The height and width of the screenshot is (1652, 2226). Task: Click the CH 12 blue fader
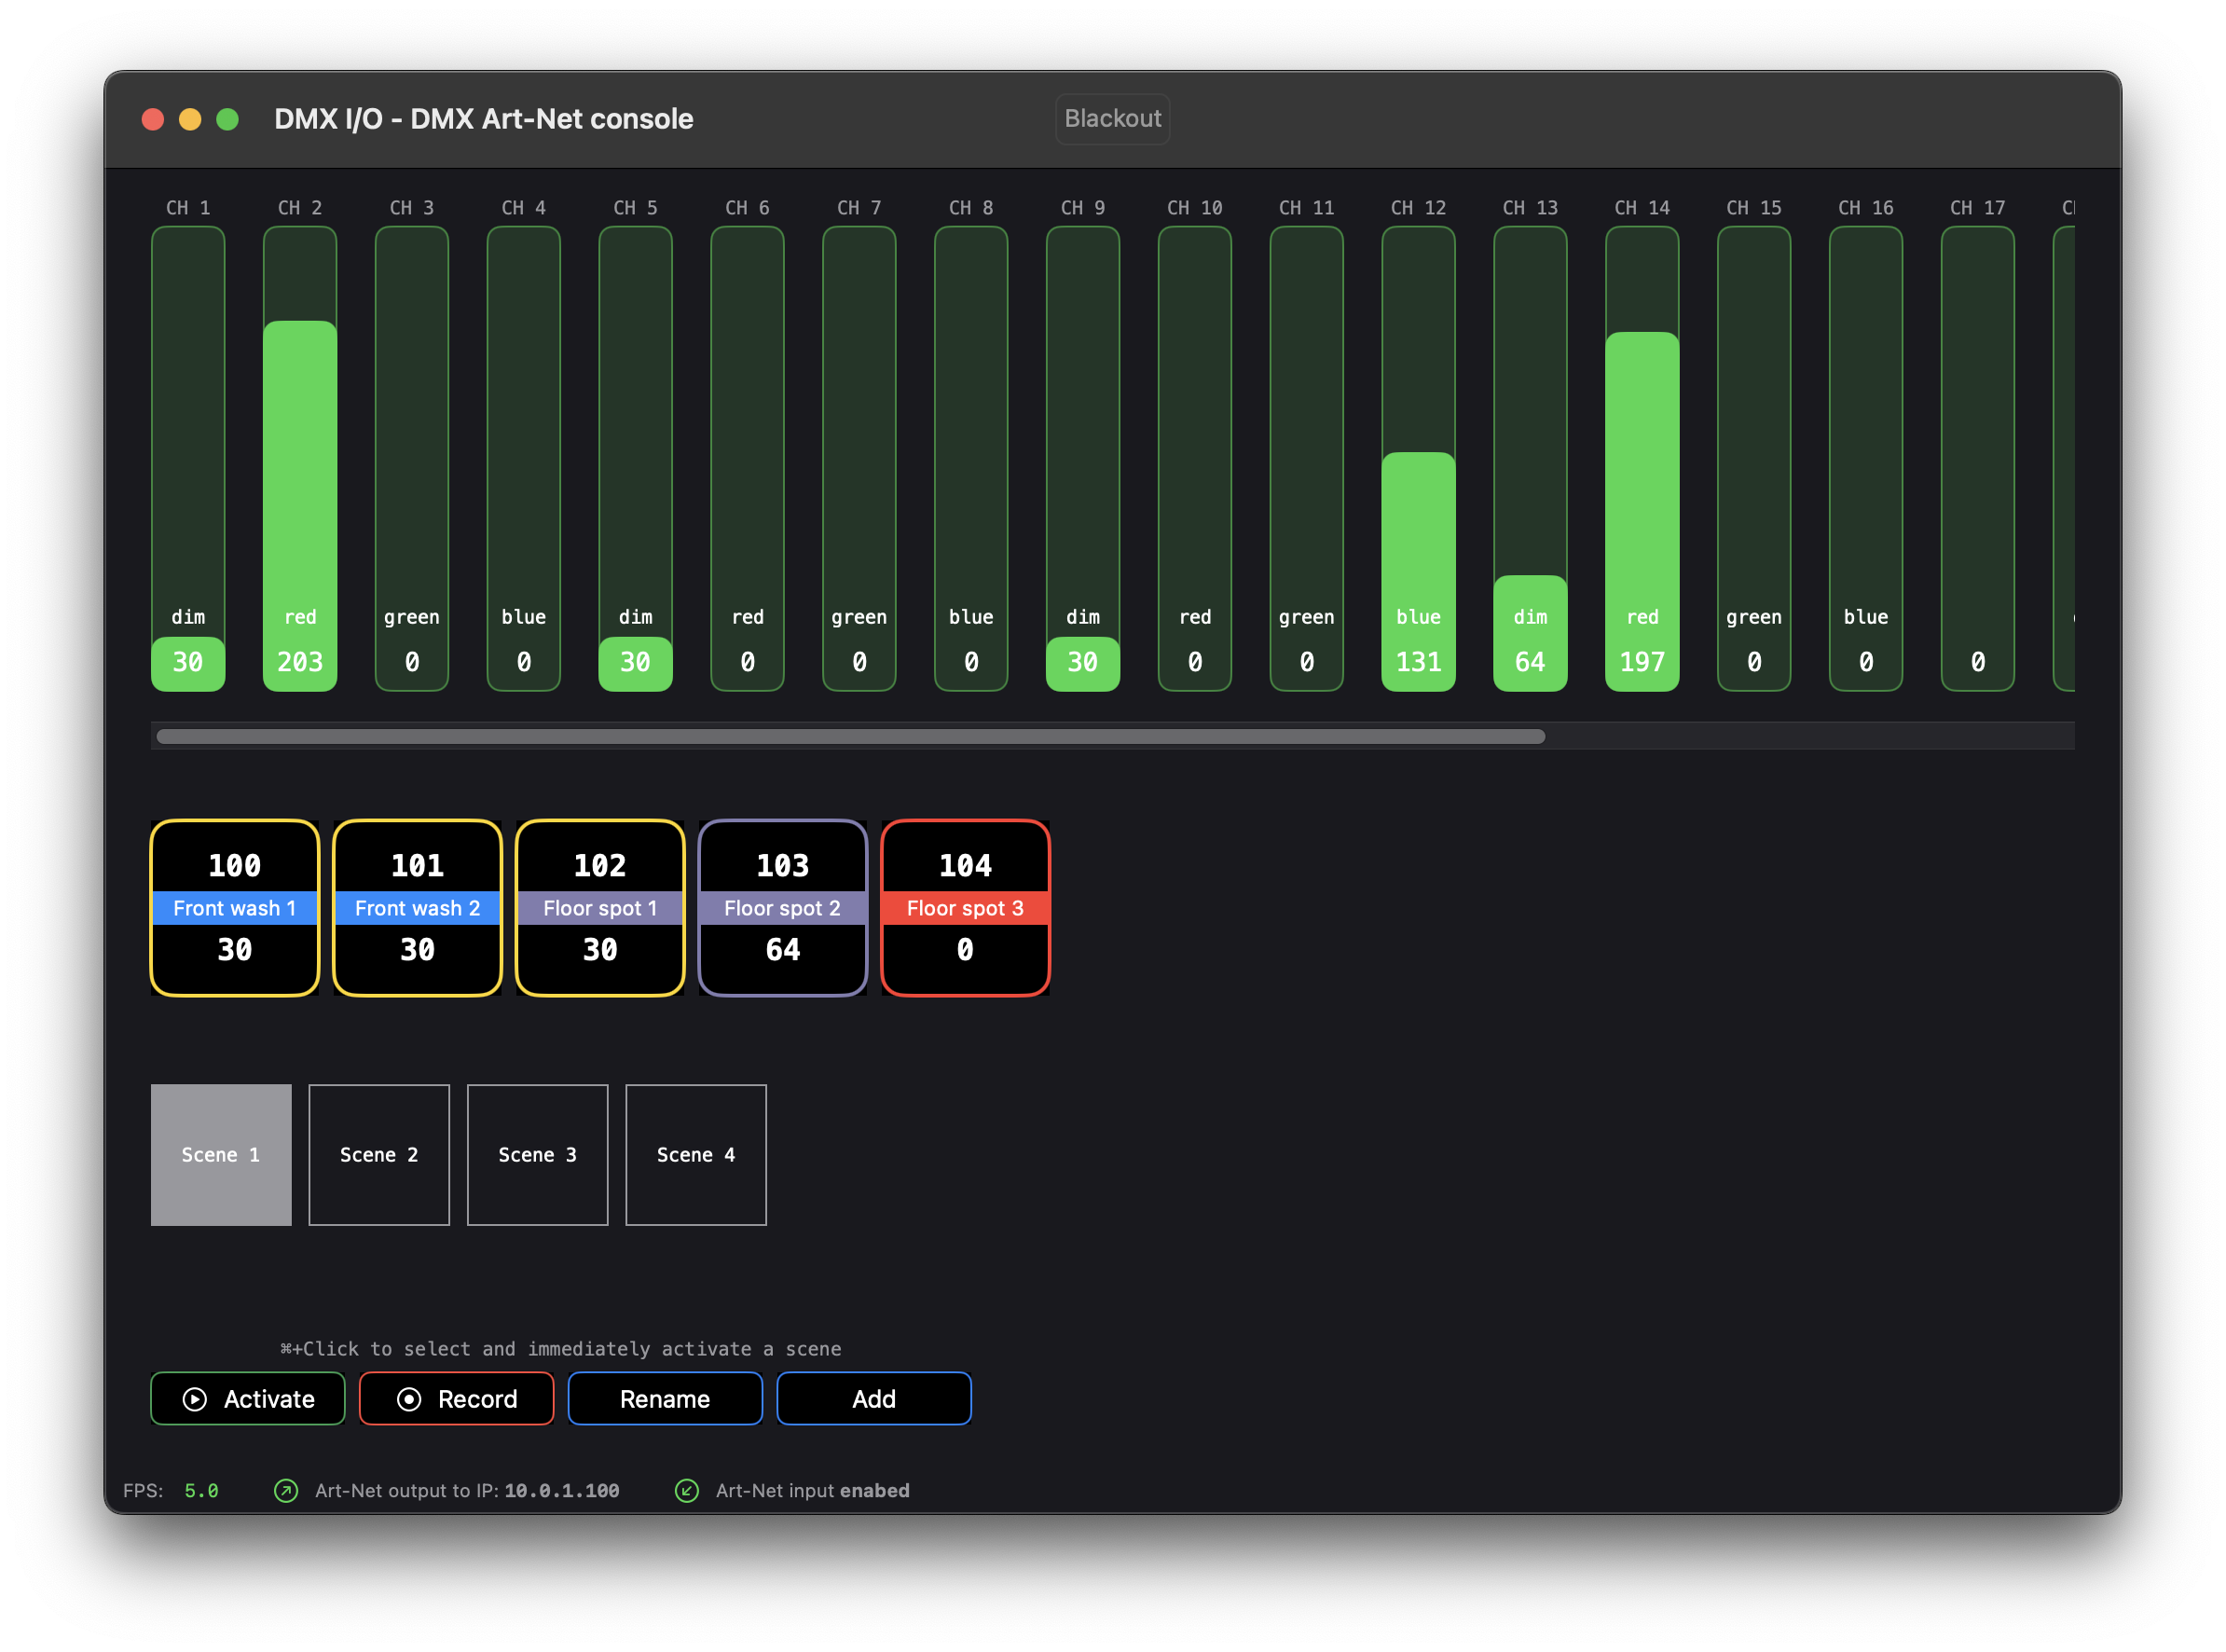pos(1419,459)
